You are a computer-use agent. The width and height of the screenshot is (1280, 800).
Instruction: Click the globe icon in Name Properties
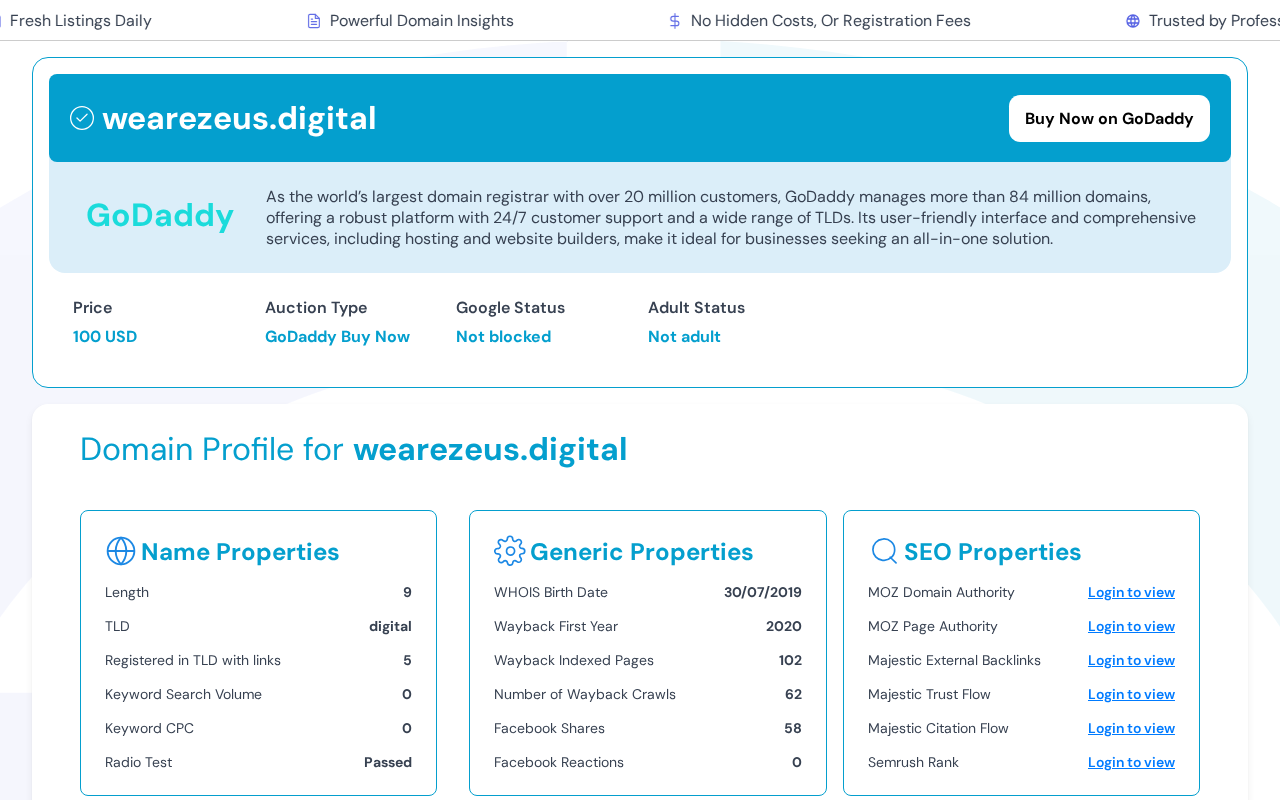pos(120,551)
